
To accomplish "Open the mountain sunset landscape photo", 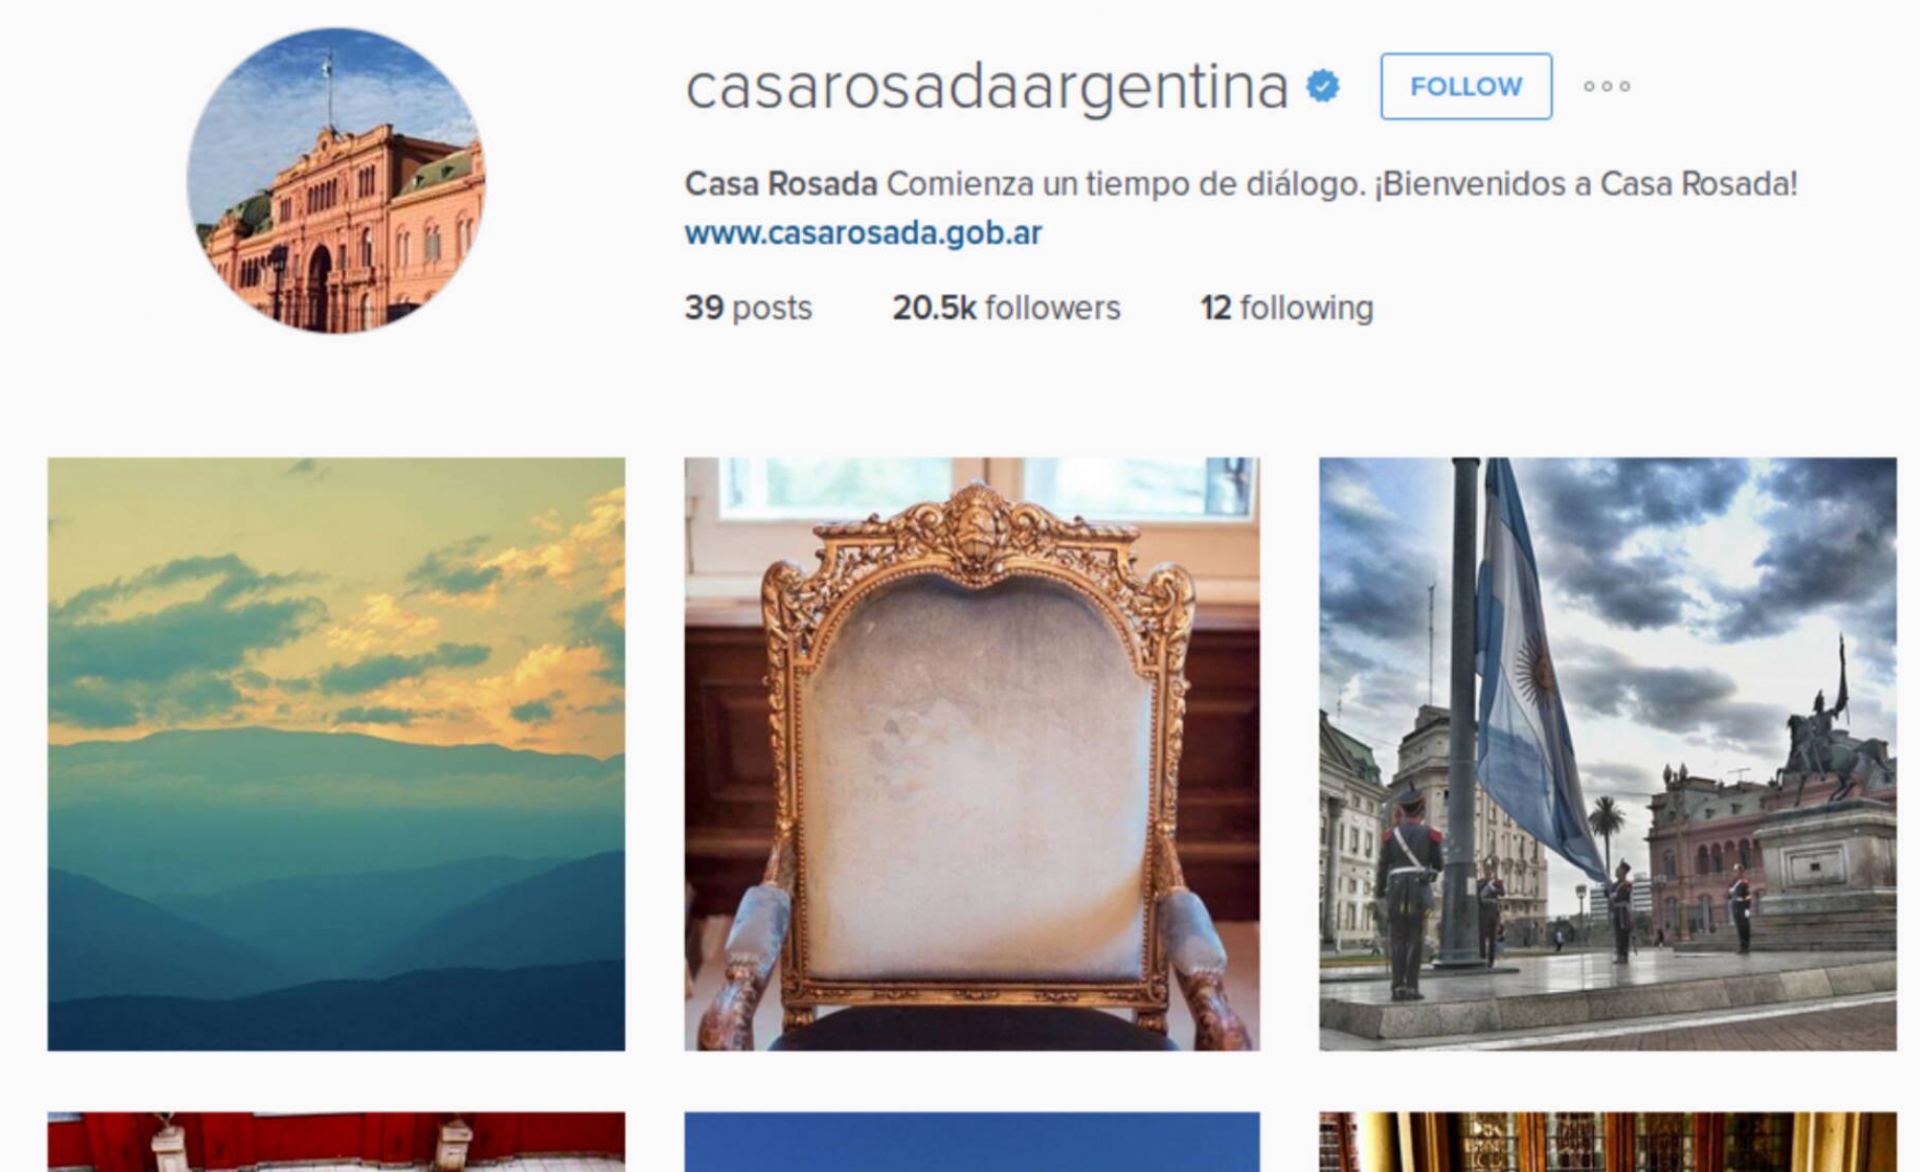I will (x=336, y=754).
